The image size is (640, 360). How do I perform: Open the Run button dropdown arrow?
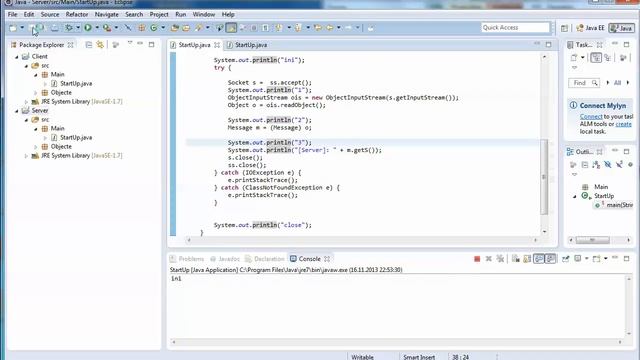pos(97,28)
